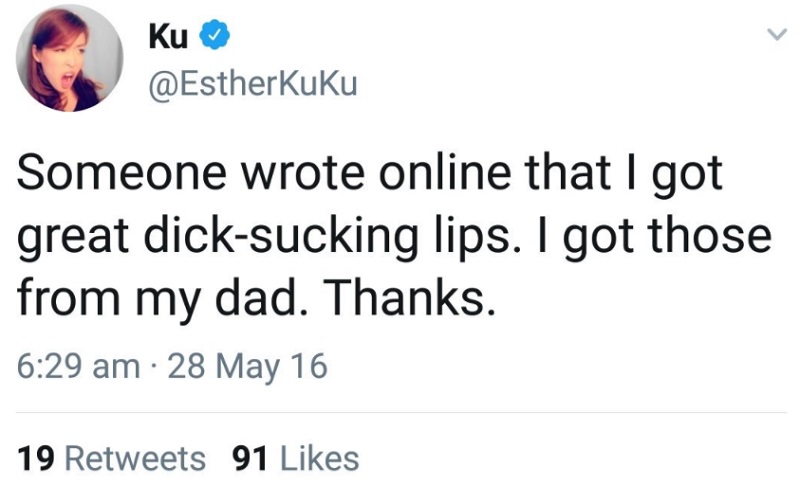Screen dimensions: 800x484
Task: Click the 6:29 am timestamp
Action: click(x=79, y=366)
